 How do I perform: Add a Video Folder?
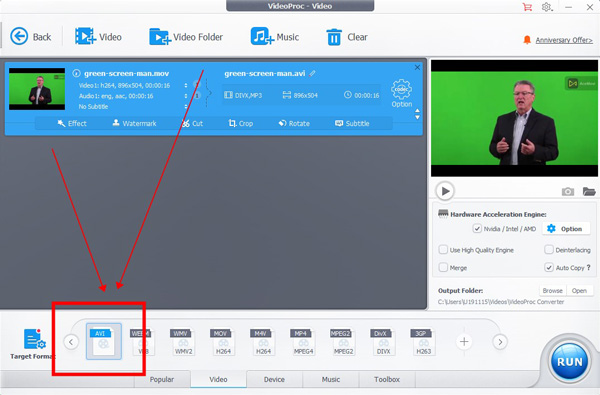click(160, 37)
